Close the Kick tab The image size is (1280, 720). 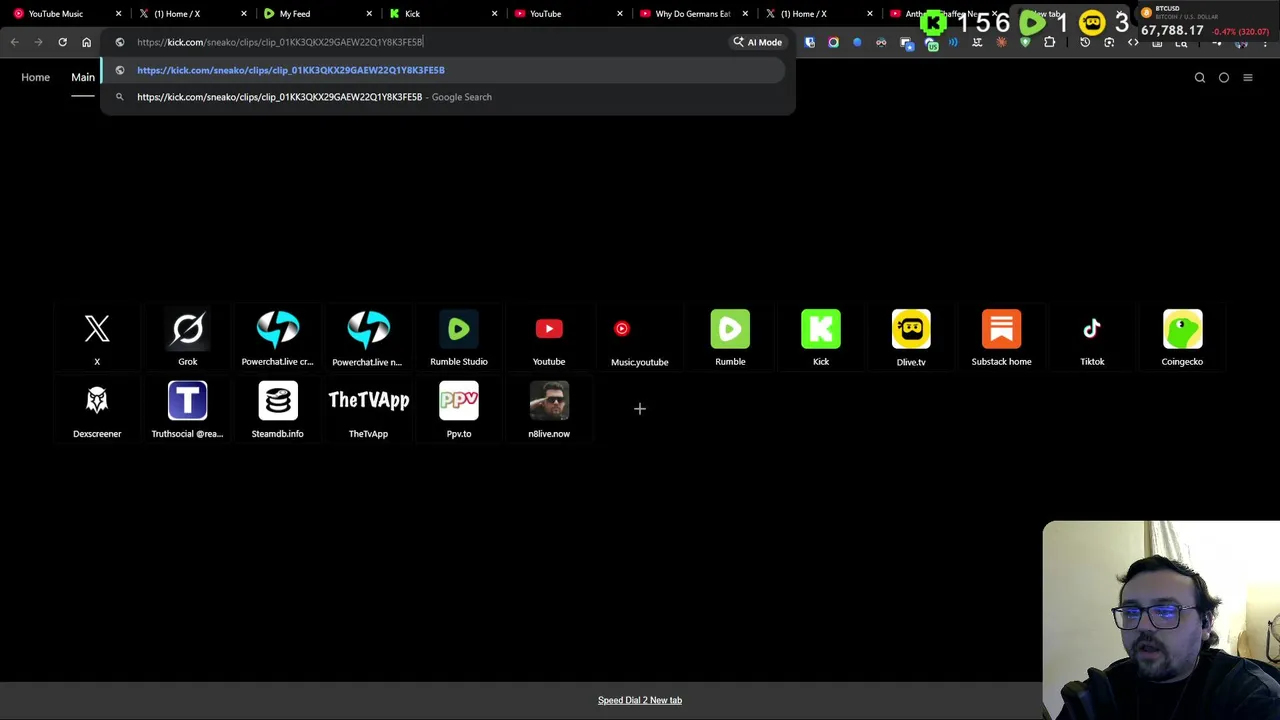click(x=494, y=14)
